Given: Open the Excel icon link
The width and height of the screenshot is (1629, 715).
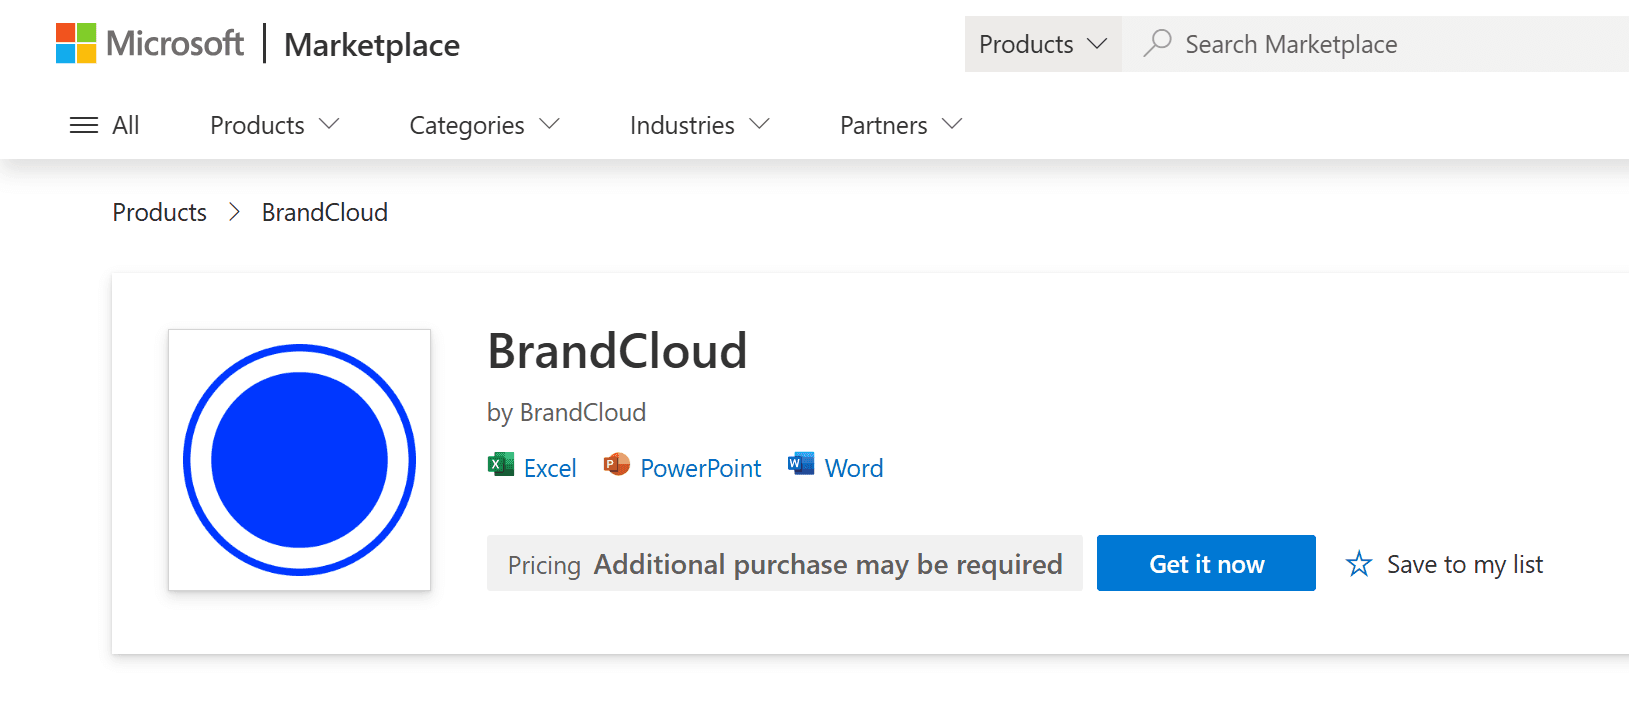Looking at the screenshot, I should pos(500,465).
